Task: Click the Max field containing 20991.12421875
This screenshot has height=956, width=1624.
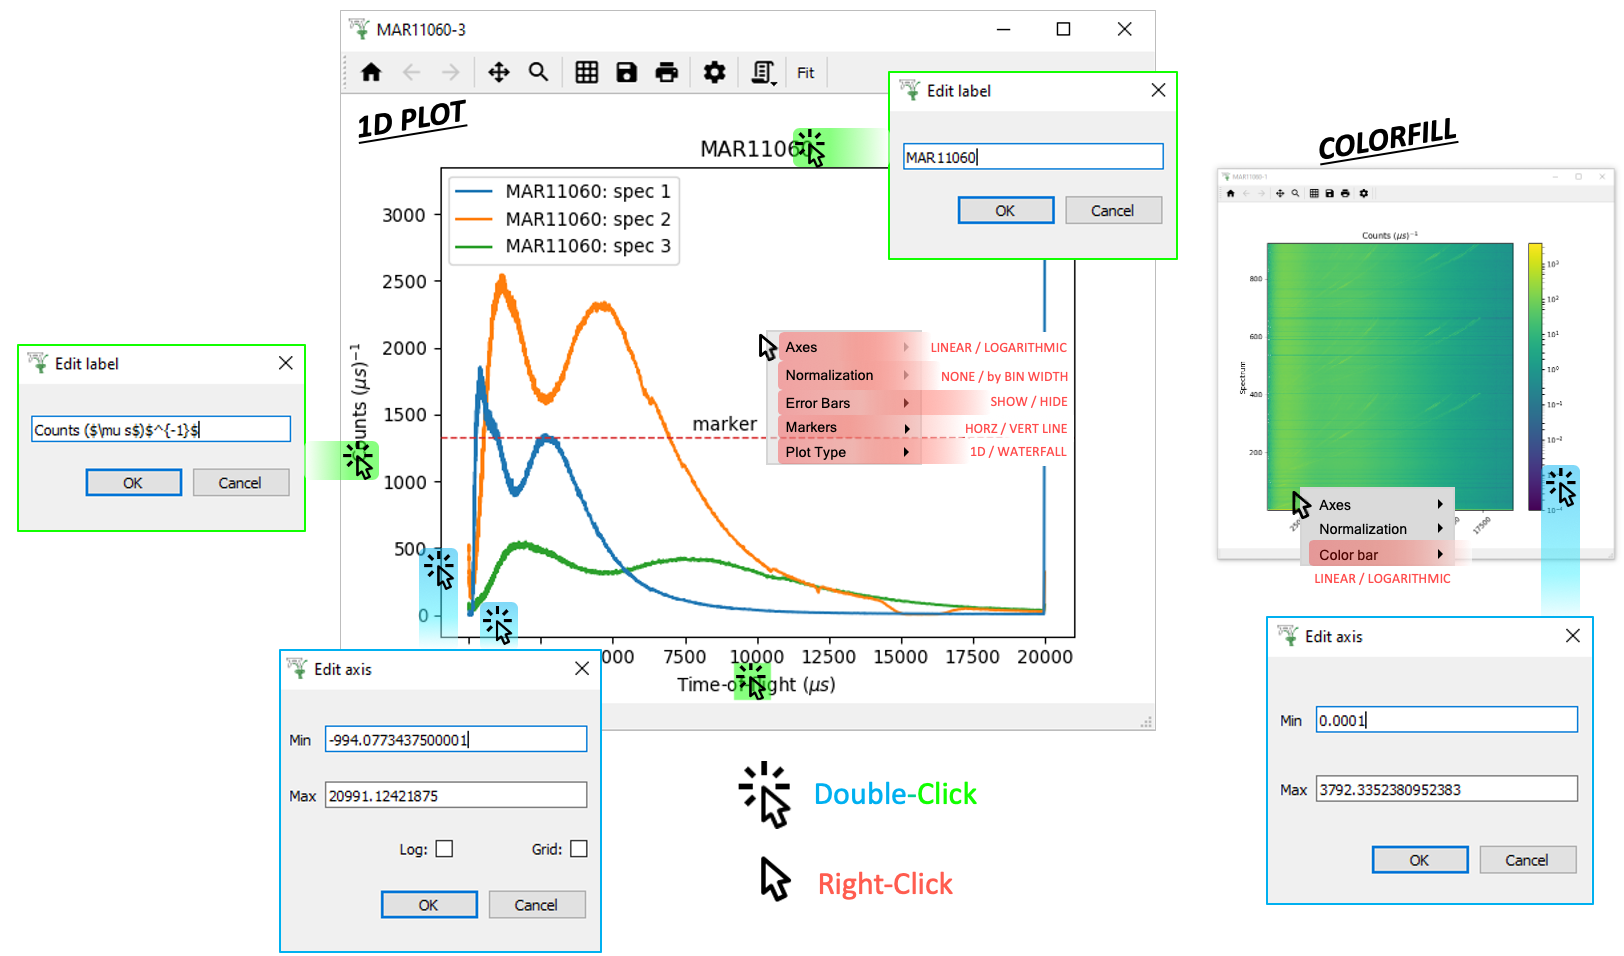Action: pyautogui.click(x=455, y=796)
